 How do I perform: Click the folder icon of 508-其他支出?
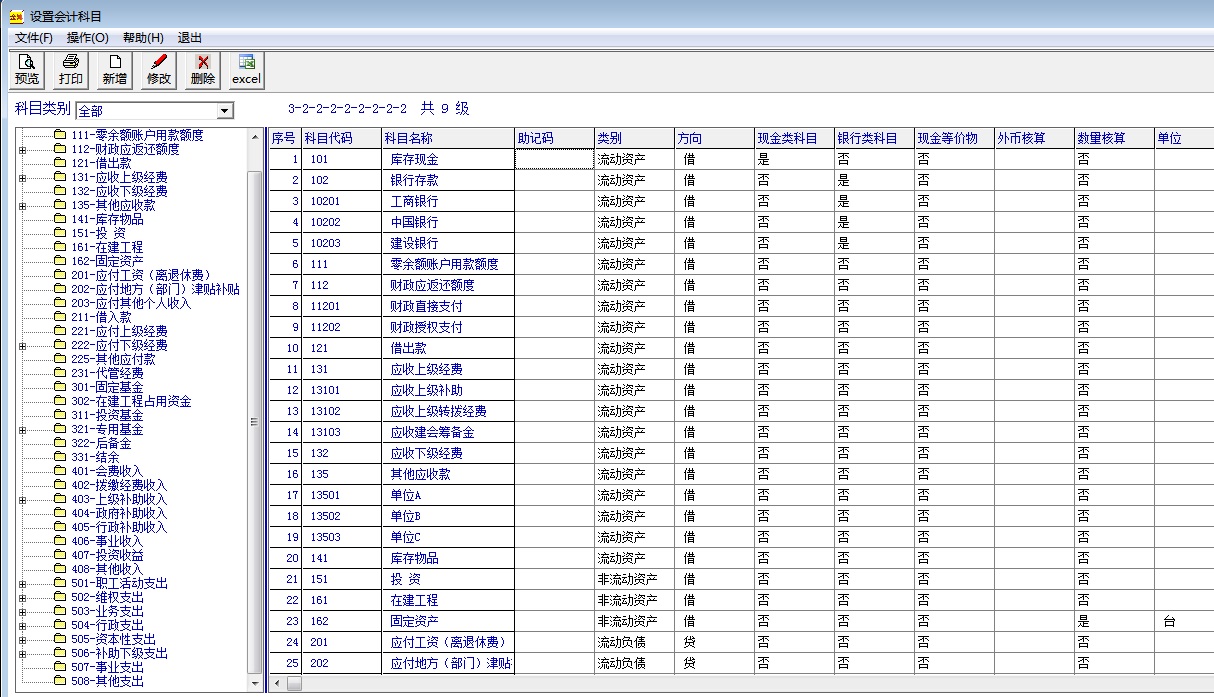pyautogui.click(x=60, y=681)
